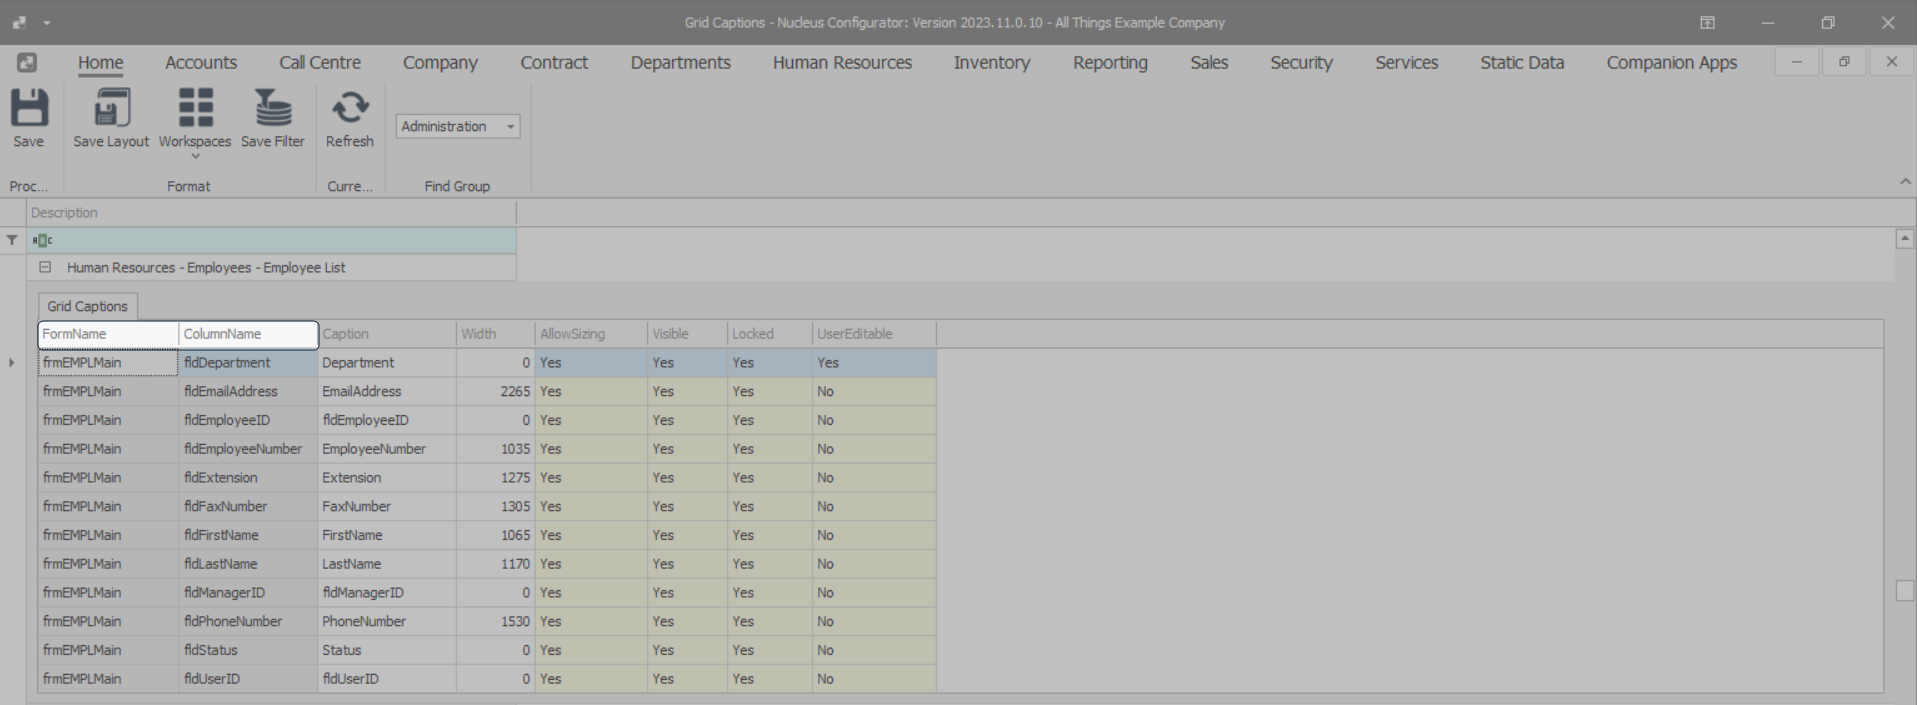The width and height of the screenshot is (1917, 705).
Task: Open the Services ribbon tab
Action: [x=1406, y=62]
